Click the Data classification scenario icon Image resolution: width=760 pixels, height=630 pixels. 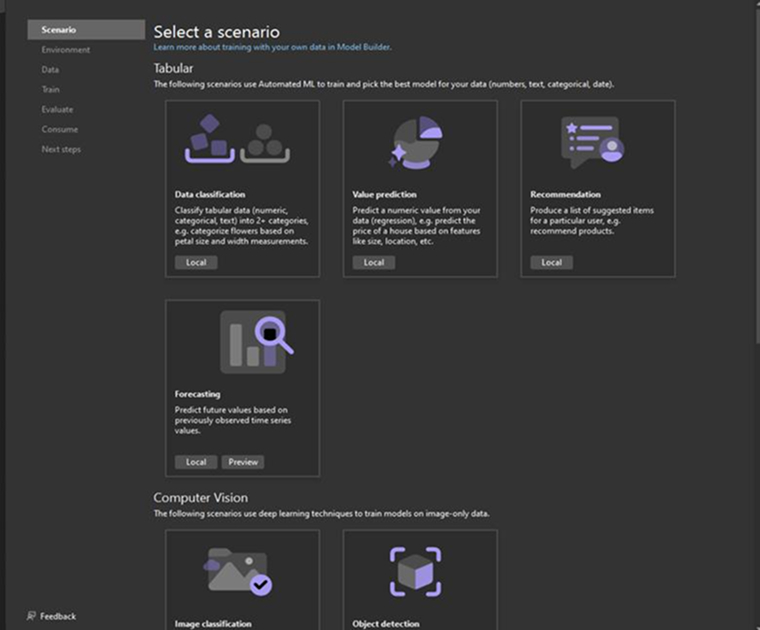click(x=236, y=139)
